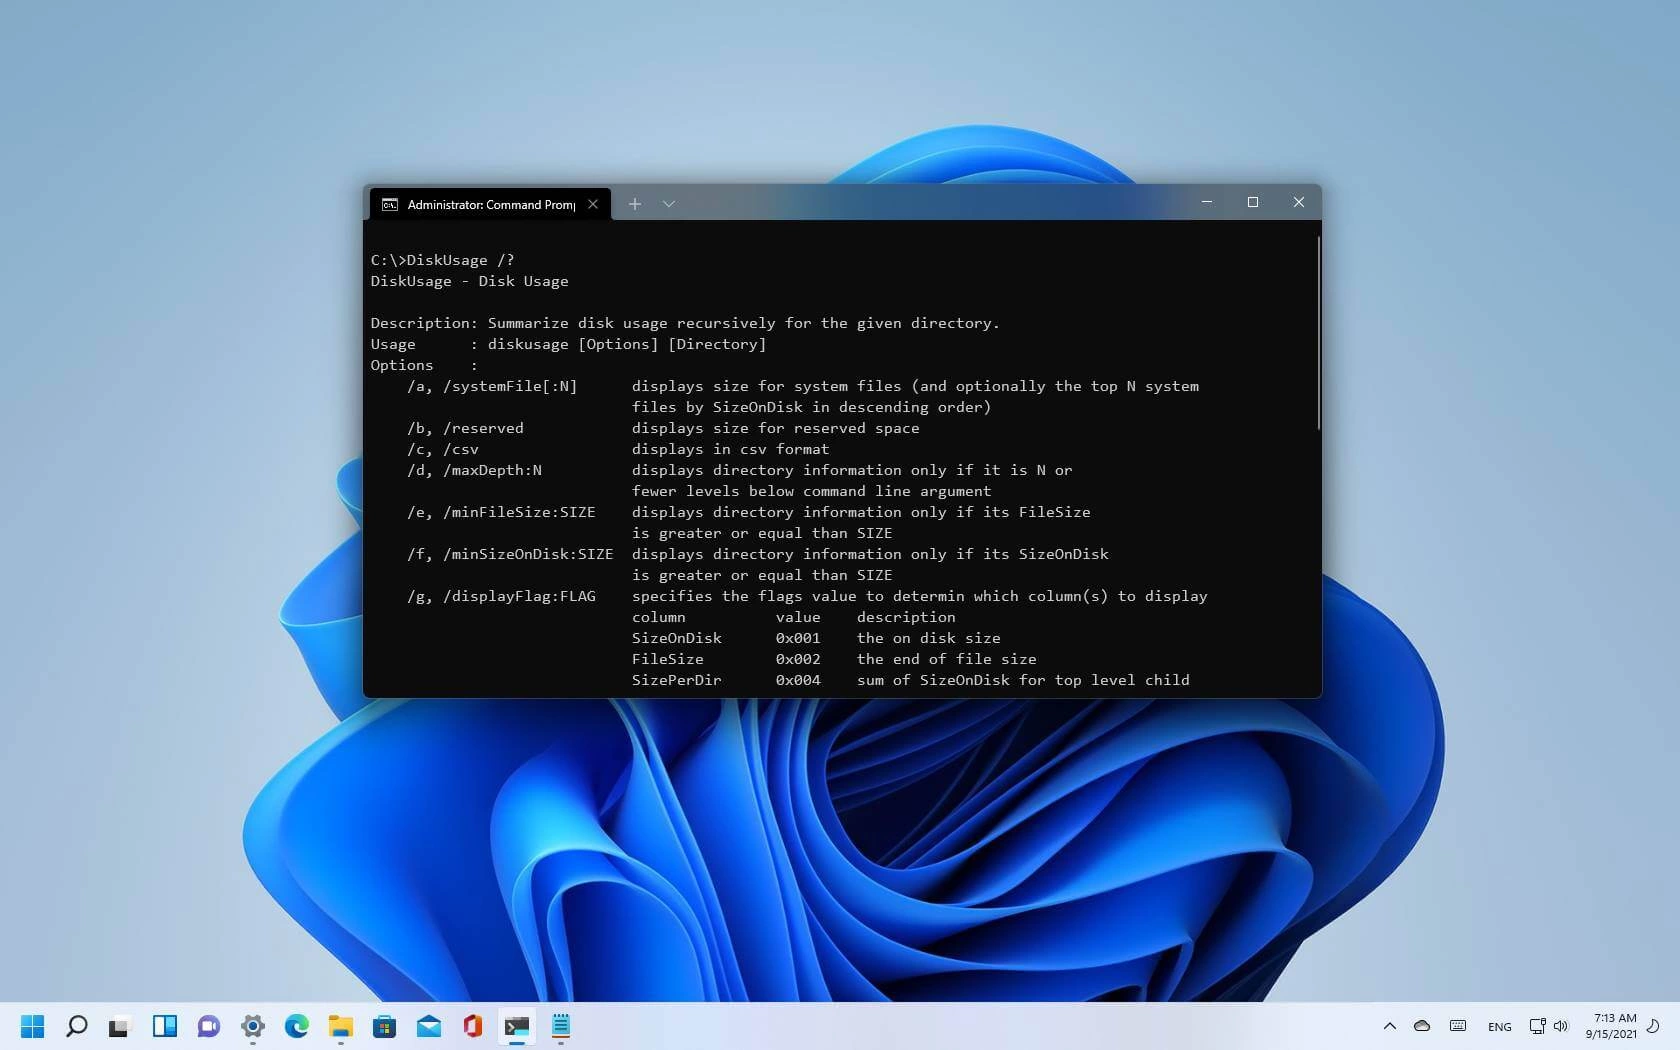Click value '0x002' in terminal
Image resolution: width=1680 pixels, height=1050 pixels.
(798, 659)
